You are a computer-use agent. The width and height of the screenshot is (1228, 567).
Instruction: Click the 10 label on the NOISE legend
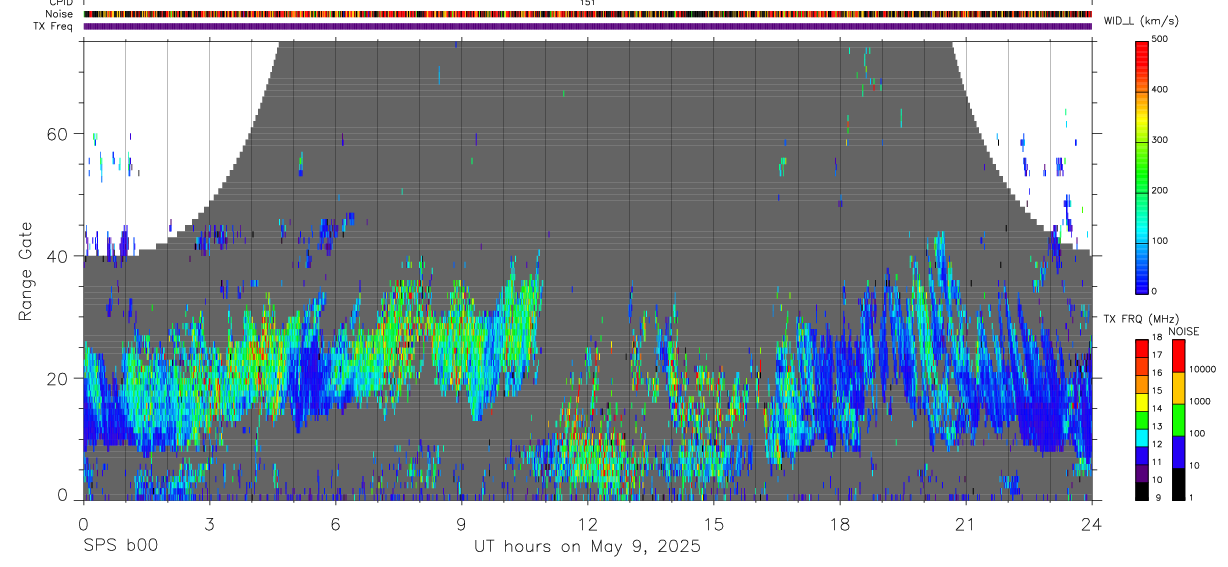[1195, 467]
